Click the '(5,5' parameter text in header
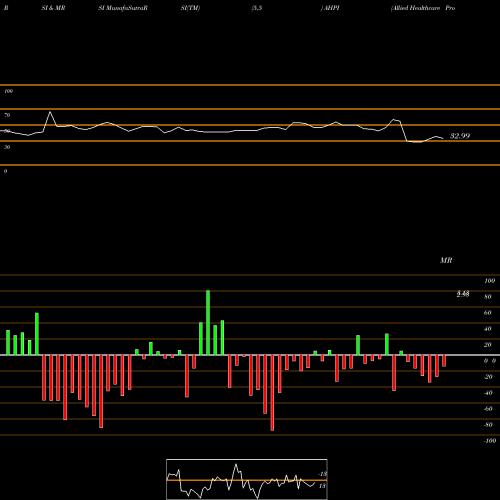 point(257,8)
